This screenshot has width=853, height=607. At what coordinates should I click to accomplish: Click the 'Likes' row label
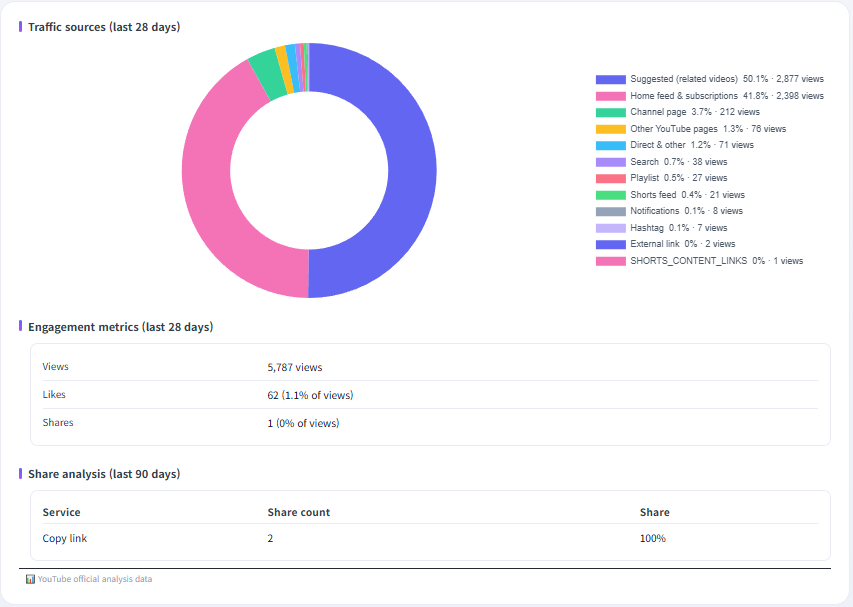pyautogui.click(x=54, y=395)
